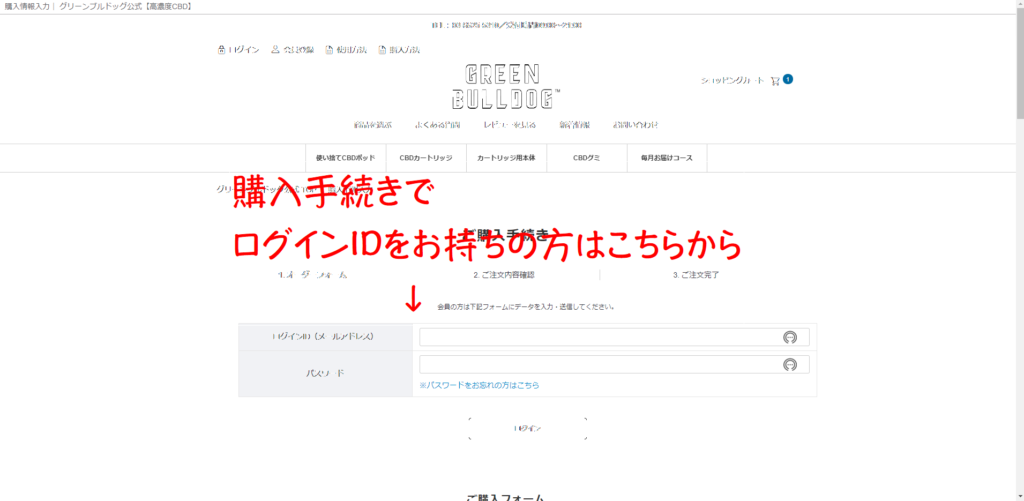Click the forgot password link
1024x501 pixels.
pos(479,385)
